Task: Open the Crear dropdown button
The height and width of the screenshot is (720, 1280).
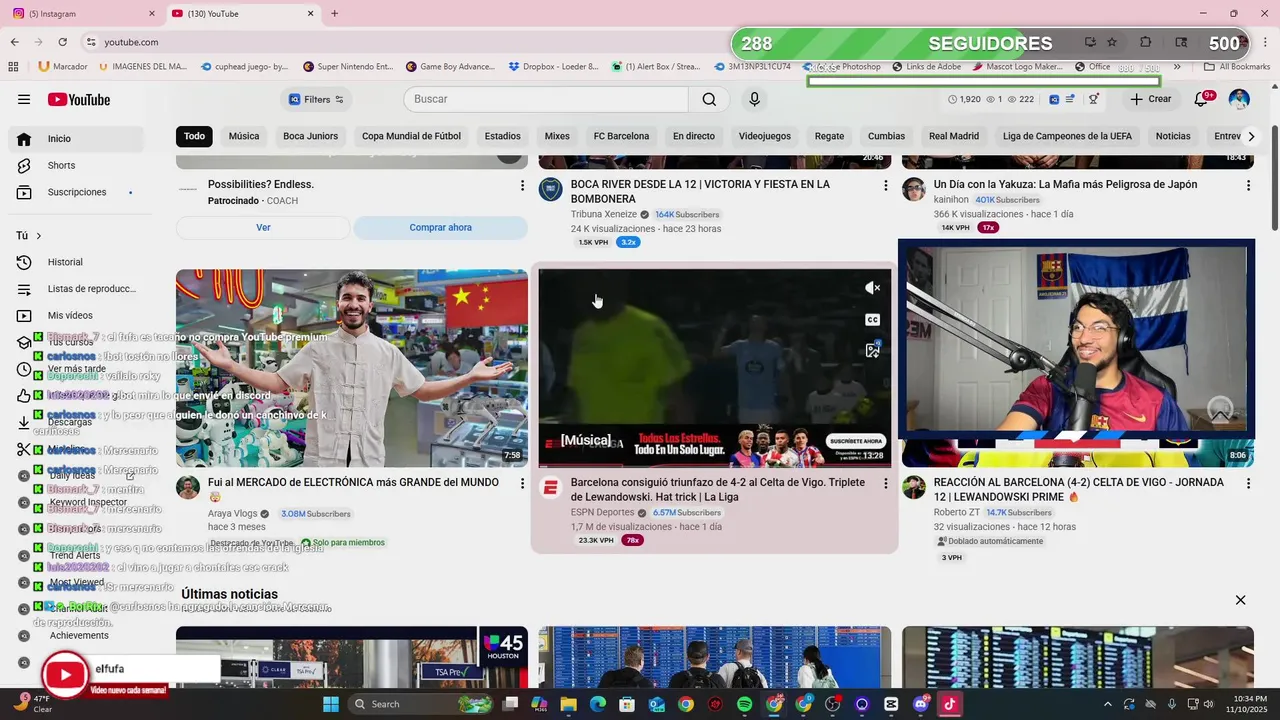Action: tap(1151, 99)
